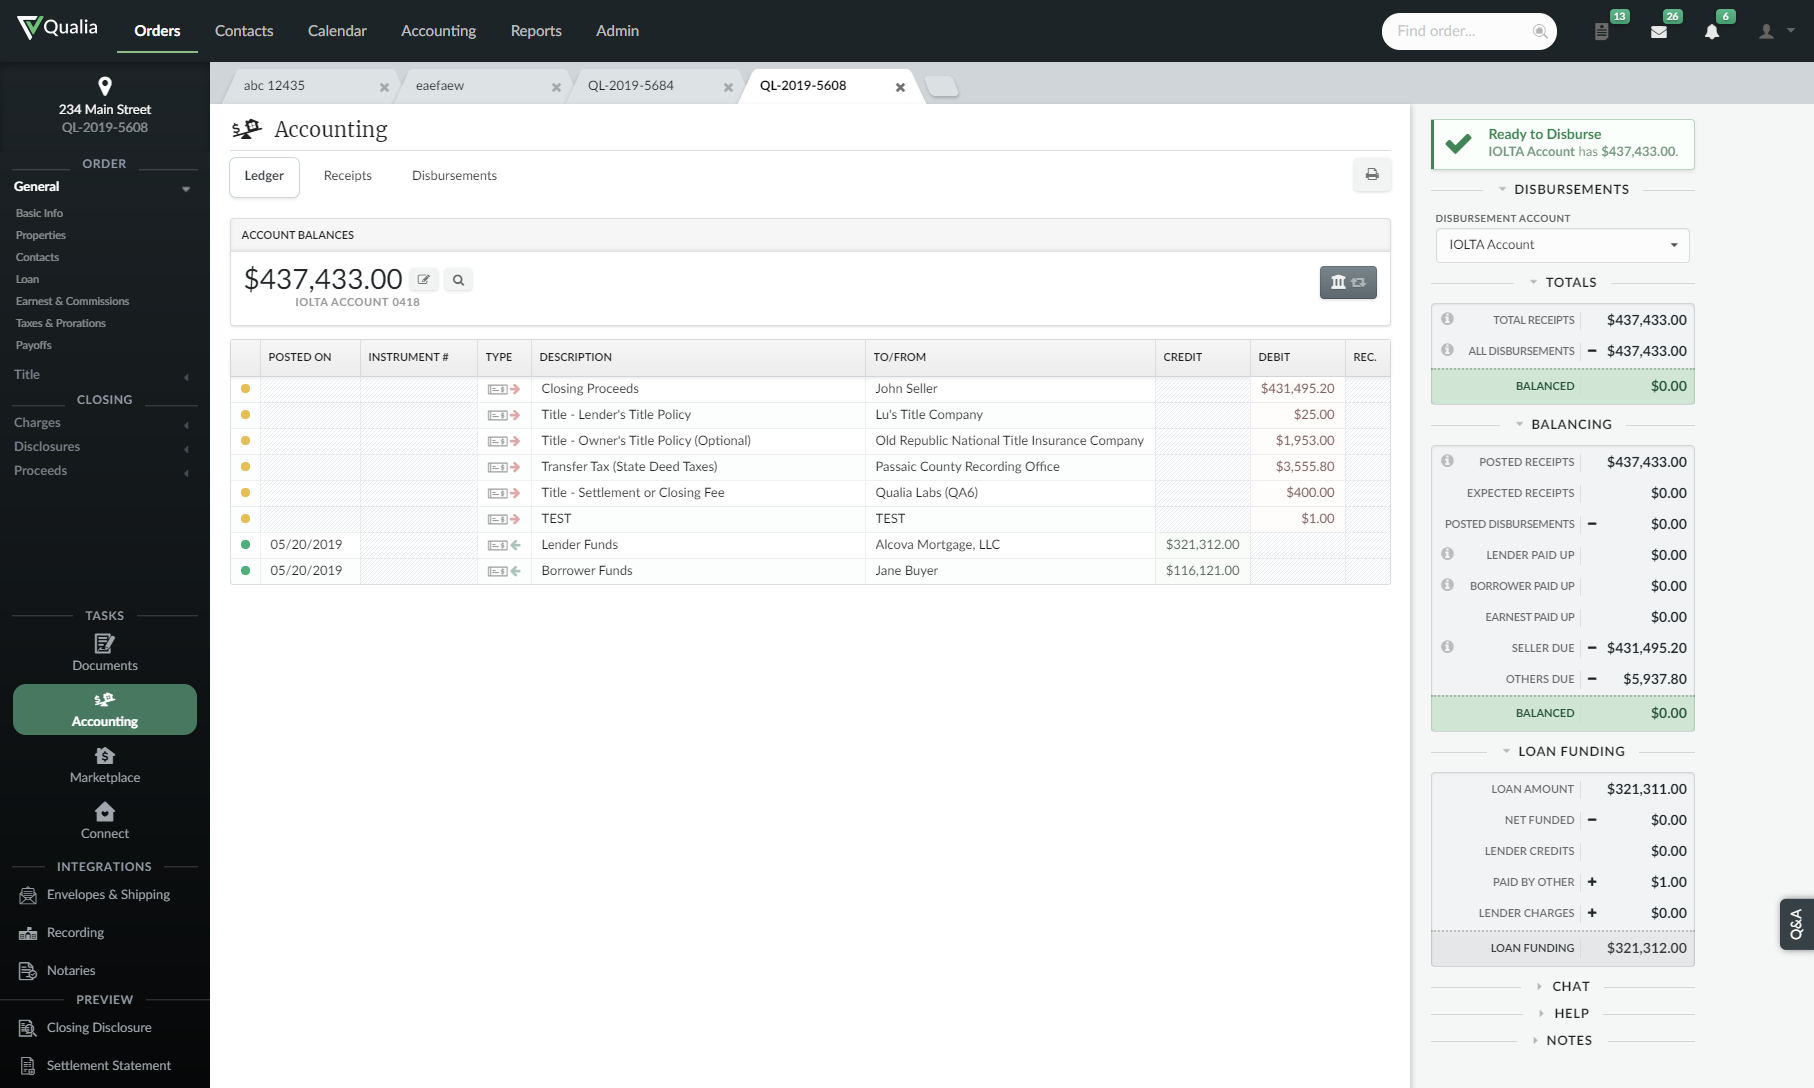Open Envelopes & Shipping integration
The image size is (1814, 1088).
(95, 895)
